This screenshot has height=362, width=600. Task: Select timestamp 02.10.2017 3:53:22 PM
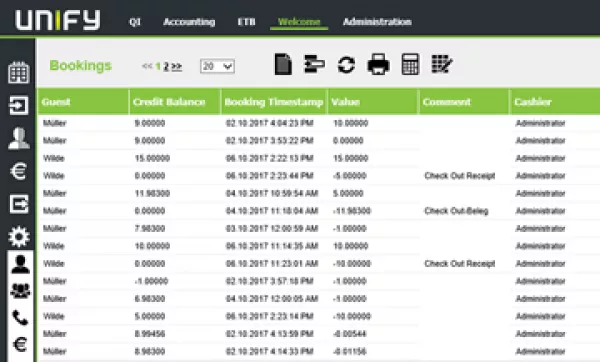coord(270,141)
